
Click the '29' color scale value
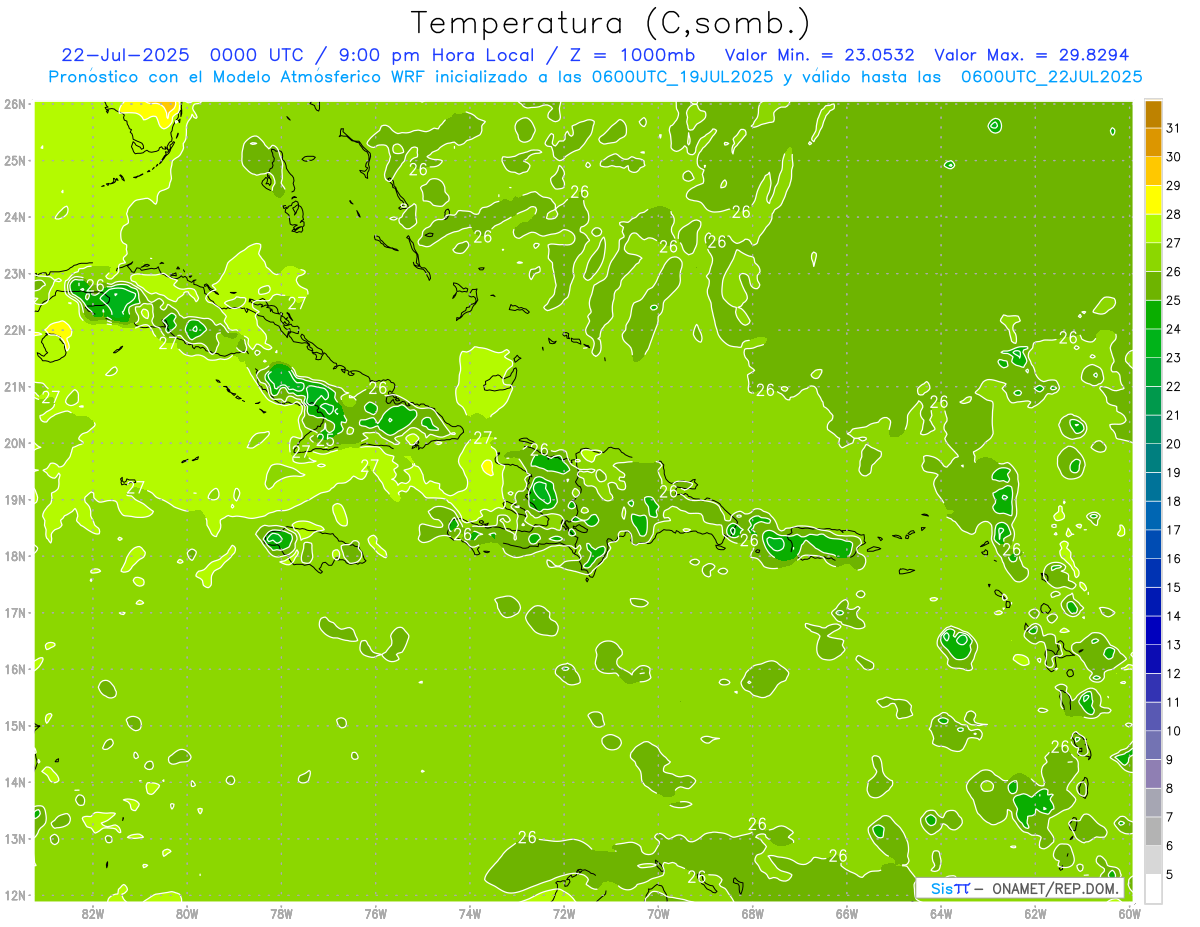[x=1174, y=186]
